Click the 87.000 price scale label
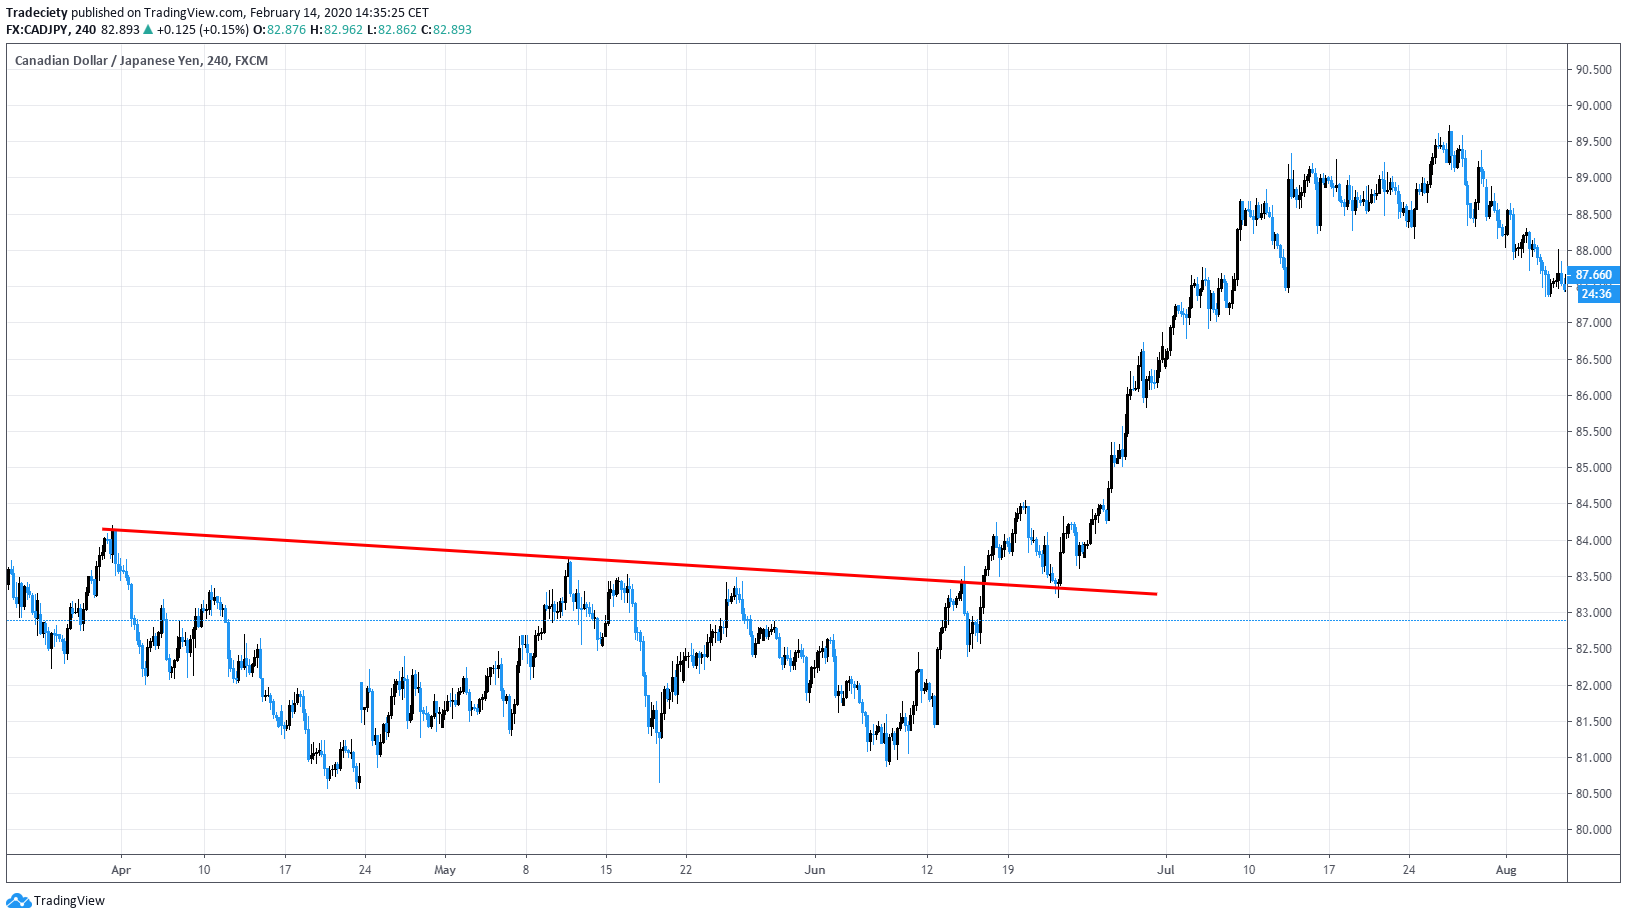1627x919 pixels. [1593, 323]
